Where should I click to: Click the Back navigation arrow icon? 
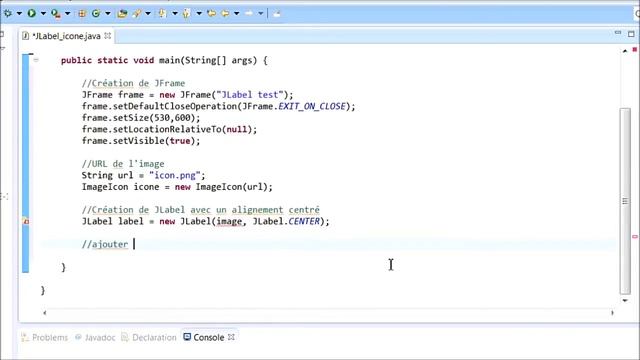click(x=225, y=13)
